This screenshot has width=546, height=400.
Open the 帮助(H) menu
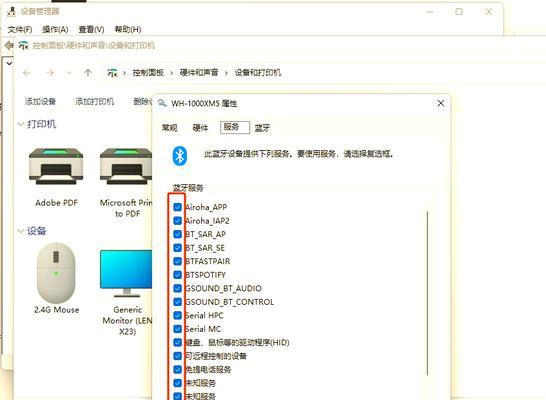[x=128, y=30]
